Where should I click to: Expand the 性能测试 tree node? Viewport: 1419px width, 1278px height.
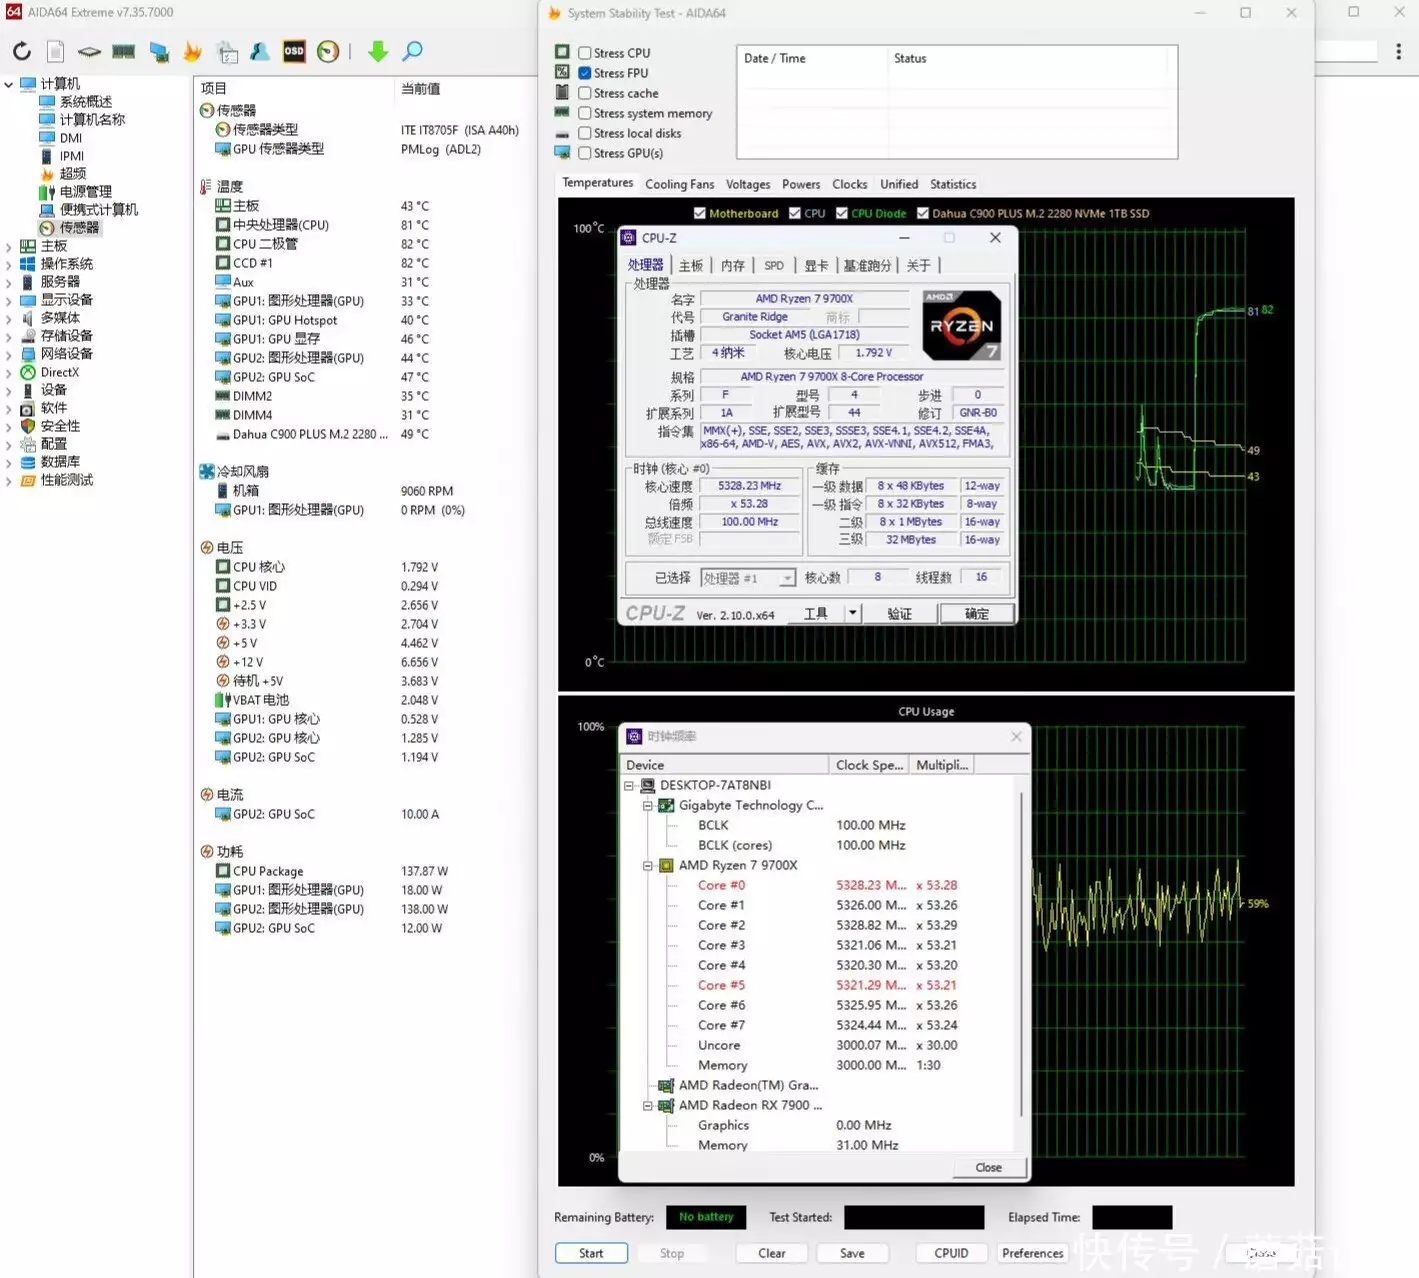pos(9,480)
